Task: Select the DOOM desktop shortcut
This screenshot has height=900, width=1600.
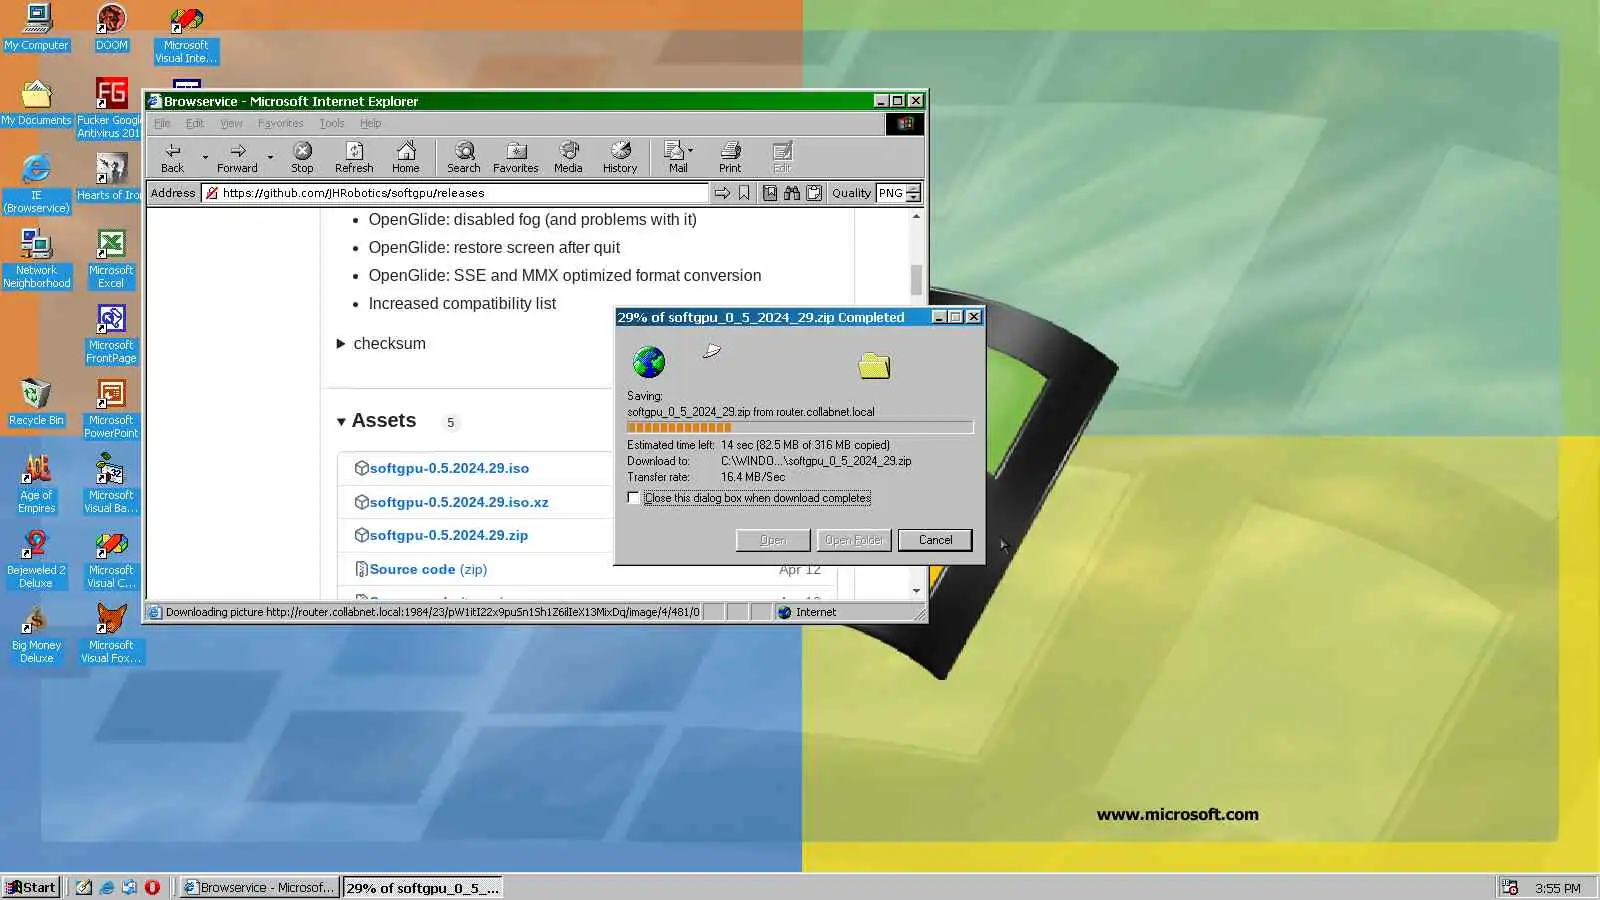Action: [111, 28]
